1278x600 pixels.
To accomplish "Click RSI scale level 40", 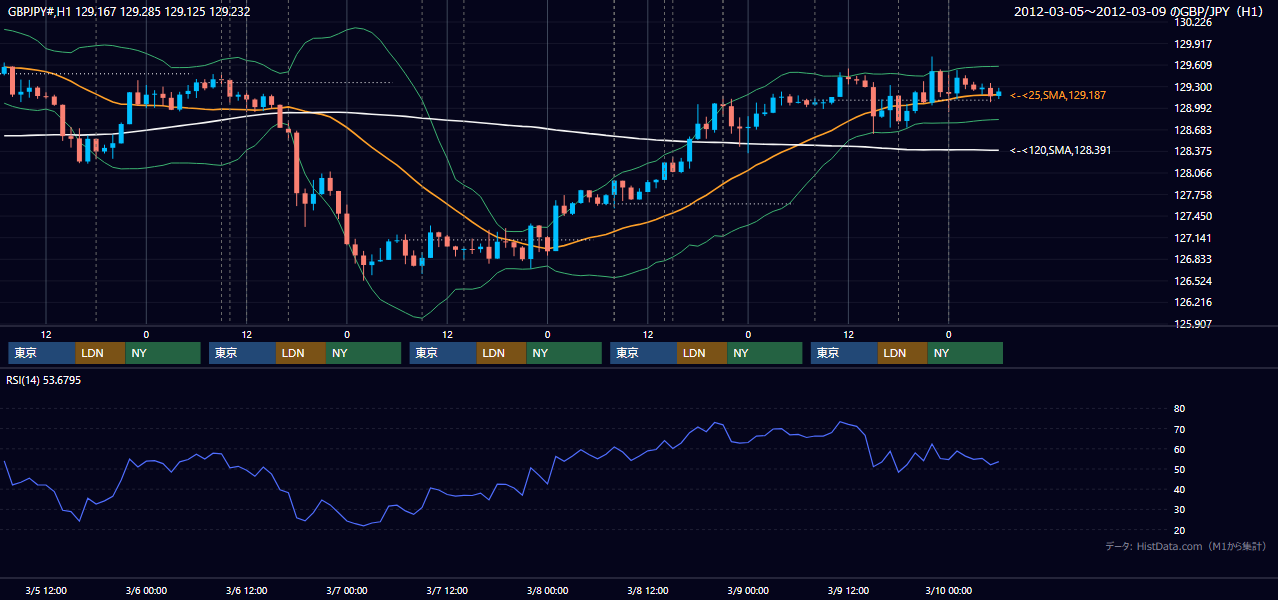I will (x=1179, y=490).
